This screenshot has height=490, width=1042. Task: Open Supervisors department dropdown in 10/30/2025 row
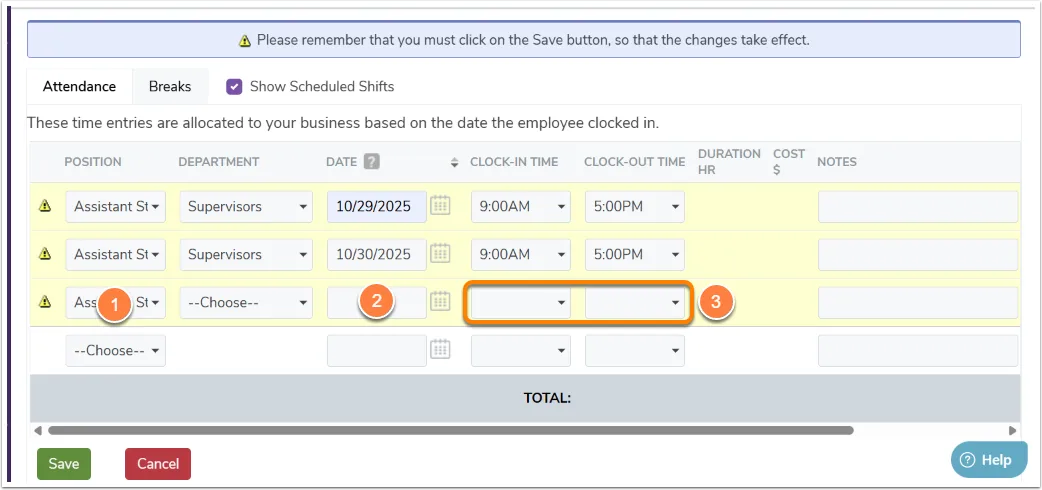(x=246, y=255)
